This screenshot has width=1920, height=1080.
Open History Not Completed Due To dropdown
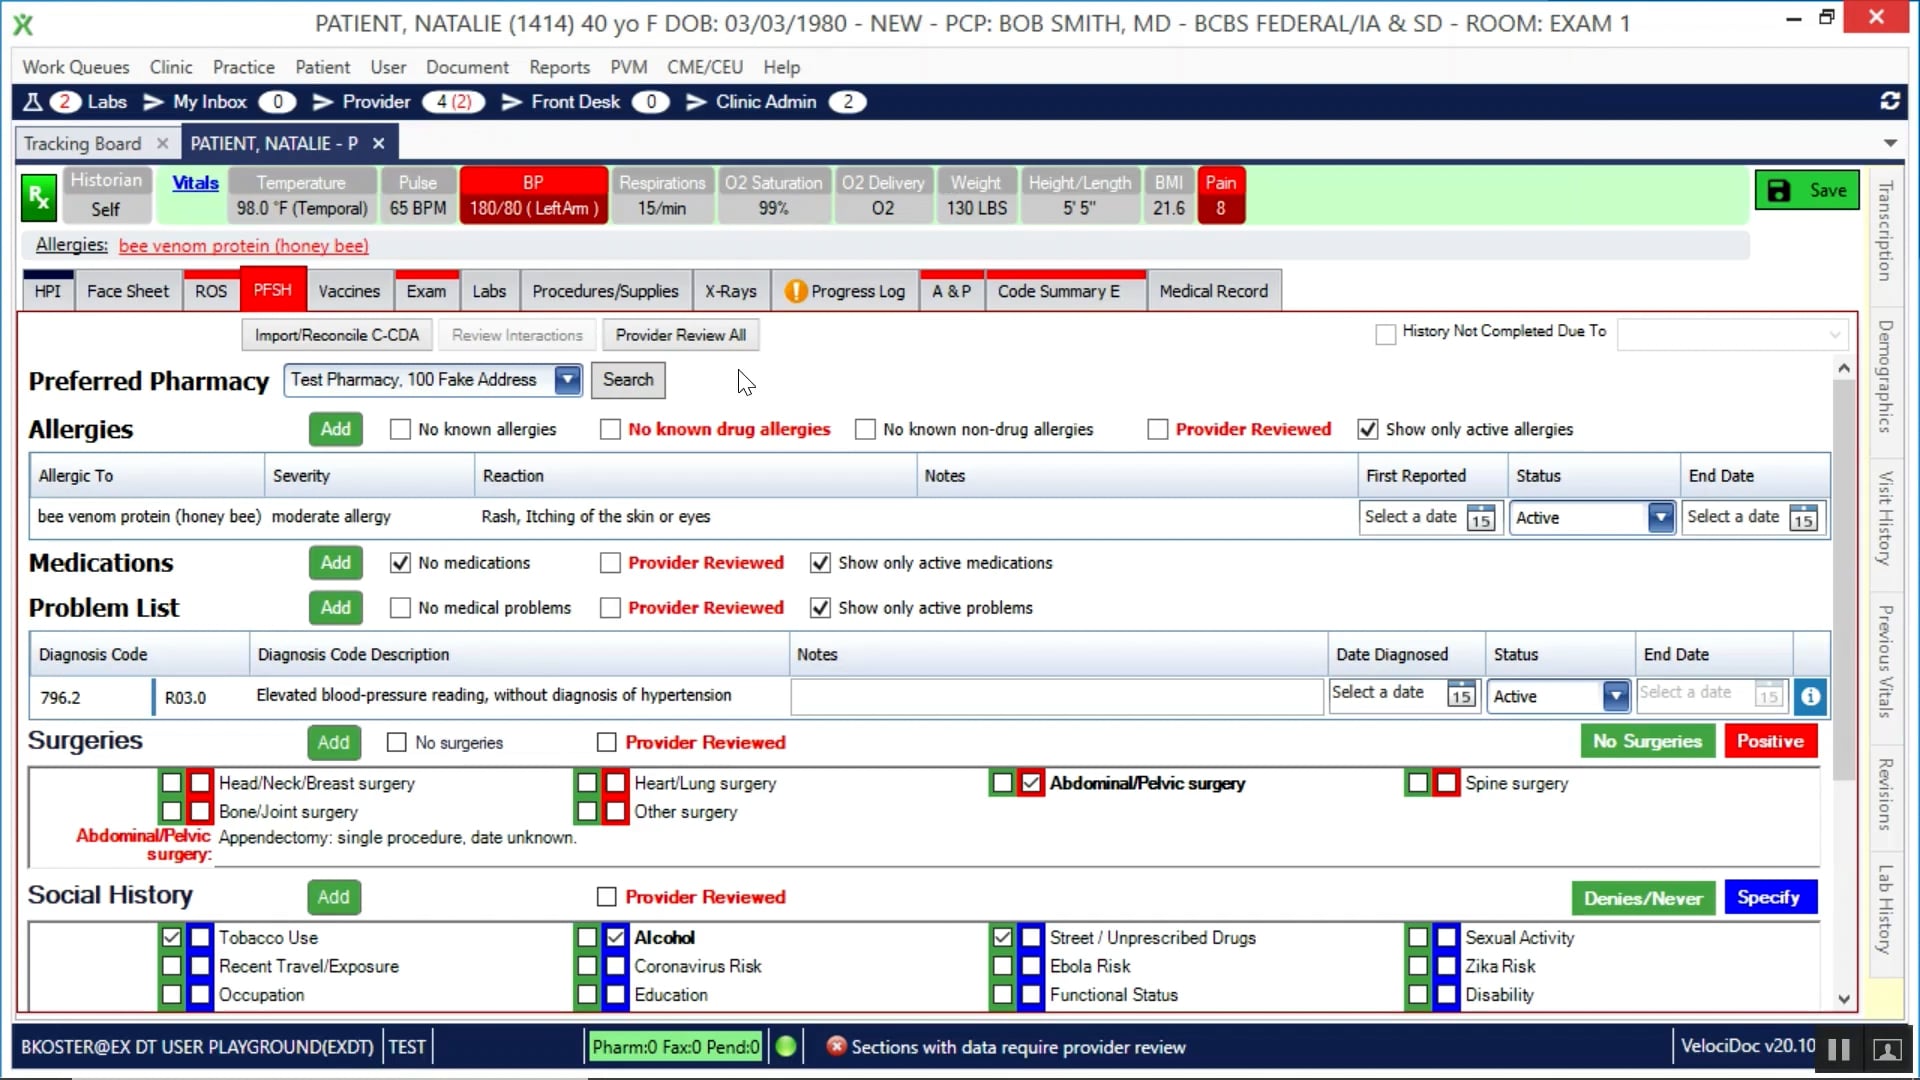point(1834,335)
